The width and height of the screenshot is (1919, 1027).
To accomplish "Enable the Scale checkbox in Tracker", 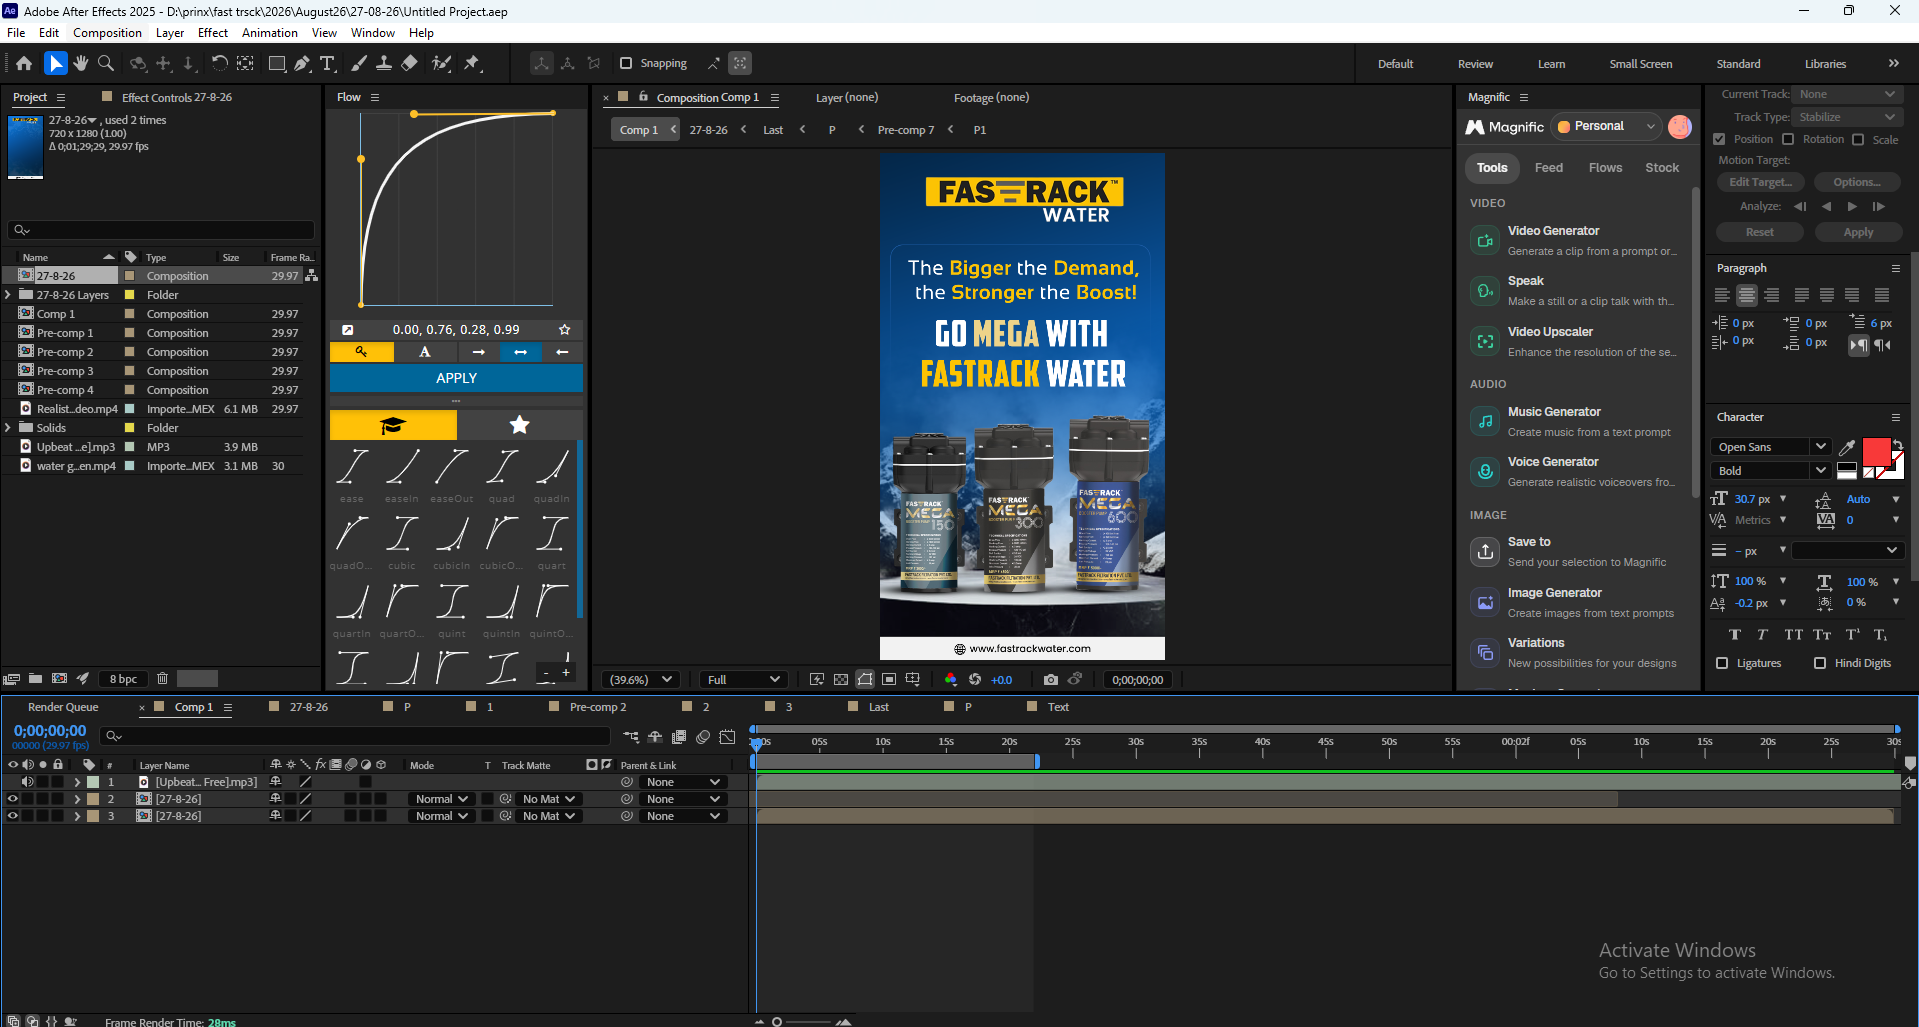I will (x=1858, y=139).
